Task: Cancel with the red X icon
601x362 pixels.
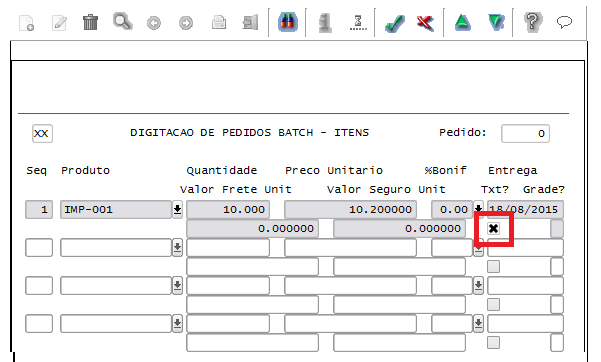Action: pos(425,23)
